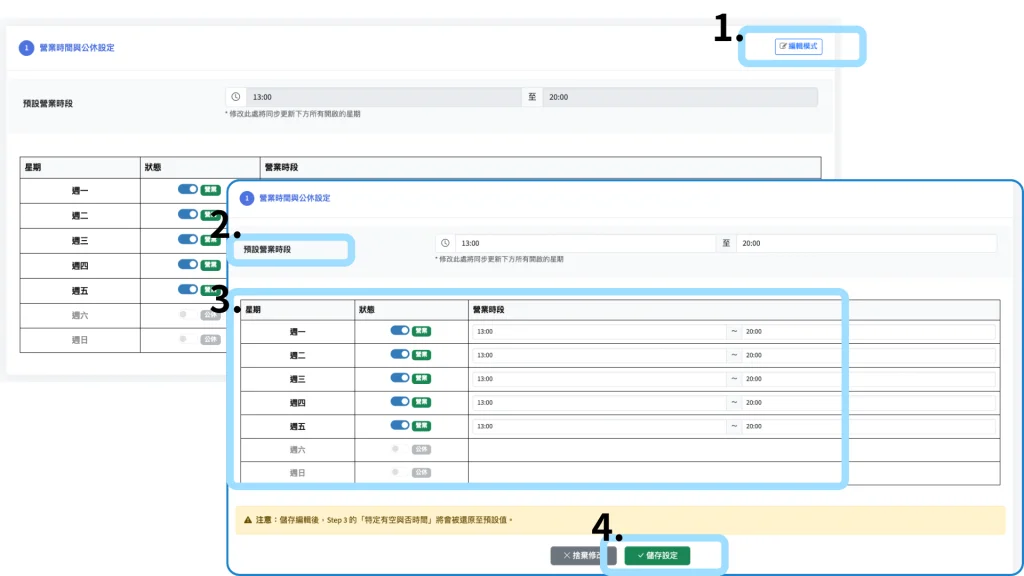Image resolution: width=1024 pixels, height=576 pixels.
Task: Turn on the 週日 switch in the front panel
Action: pyautogui.click(x=396, y=472)
